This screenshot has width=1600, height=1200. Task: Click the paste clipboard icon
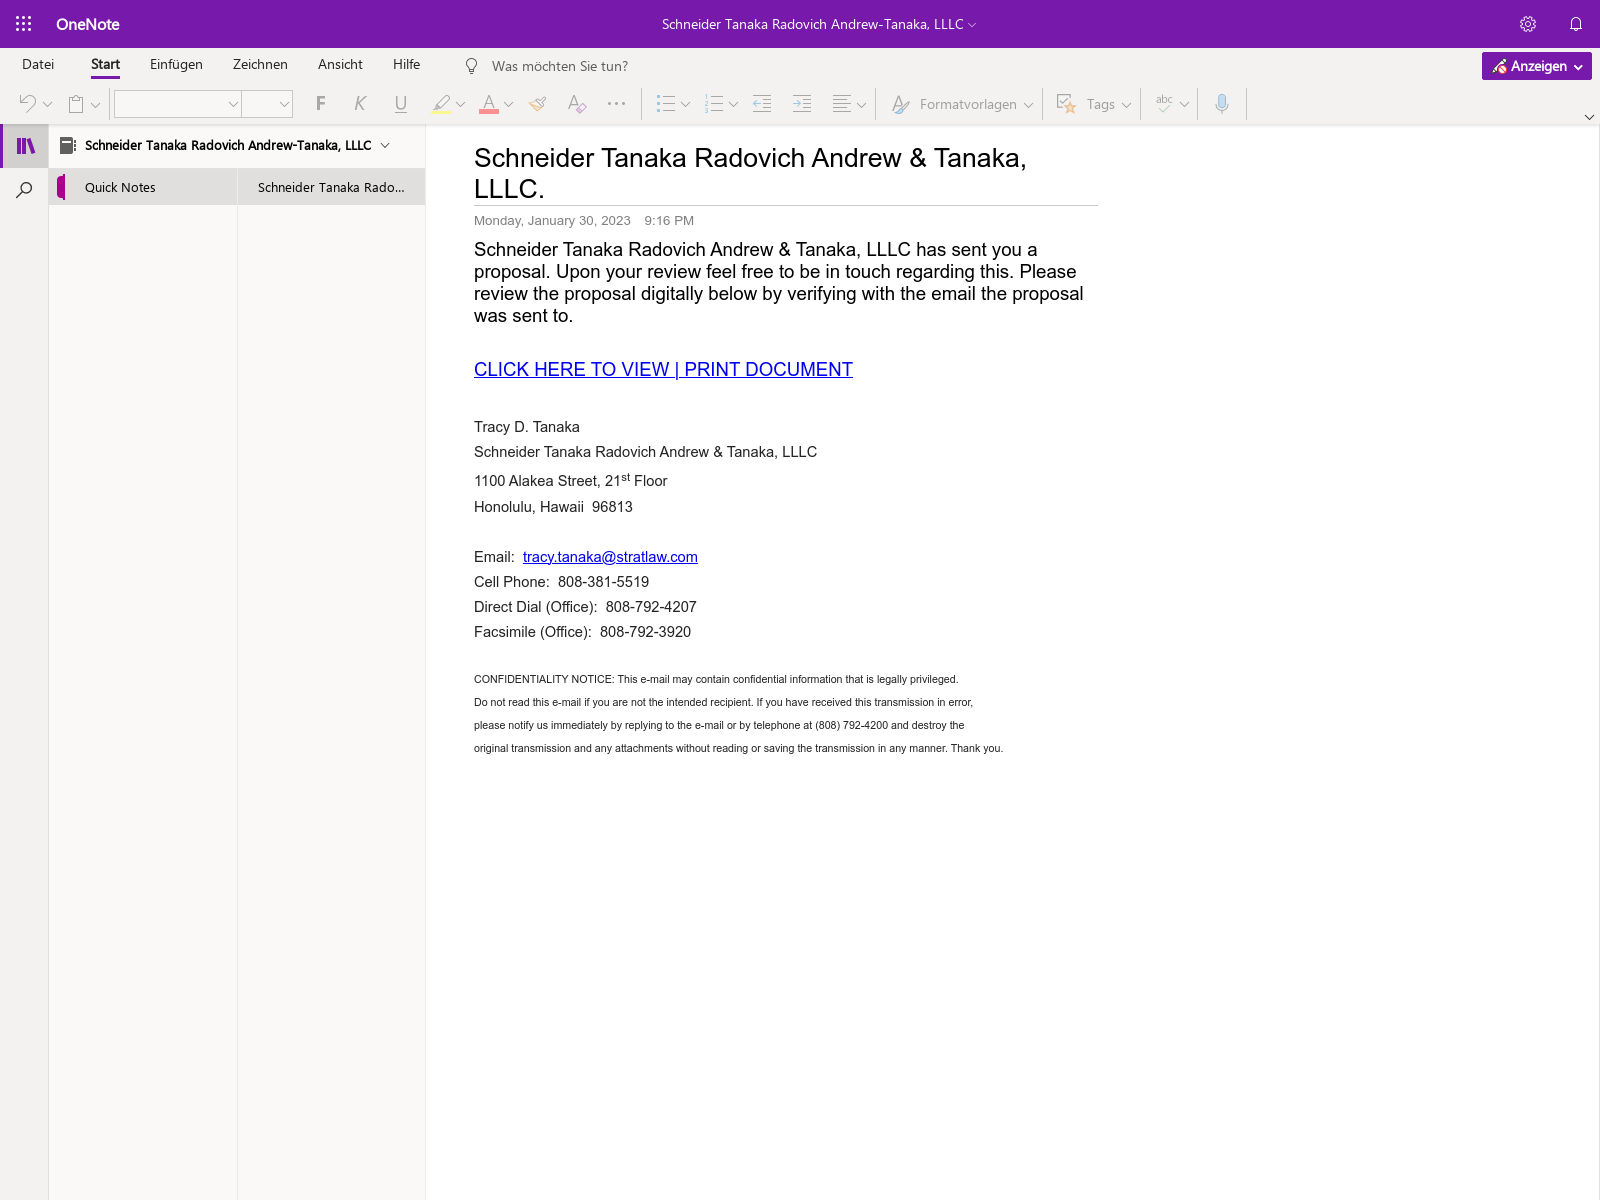[x=76, y=103]
